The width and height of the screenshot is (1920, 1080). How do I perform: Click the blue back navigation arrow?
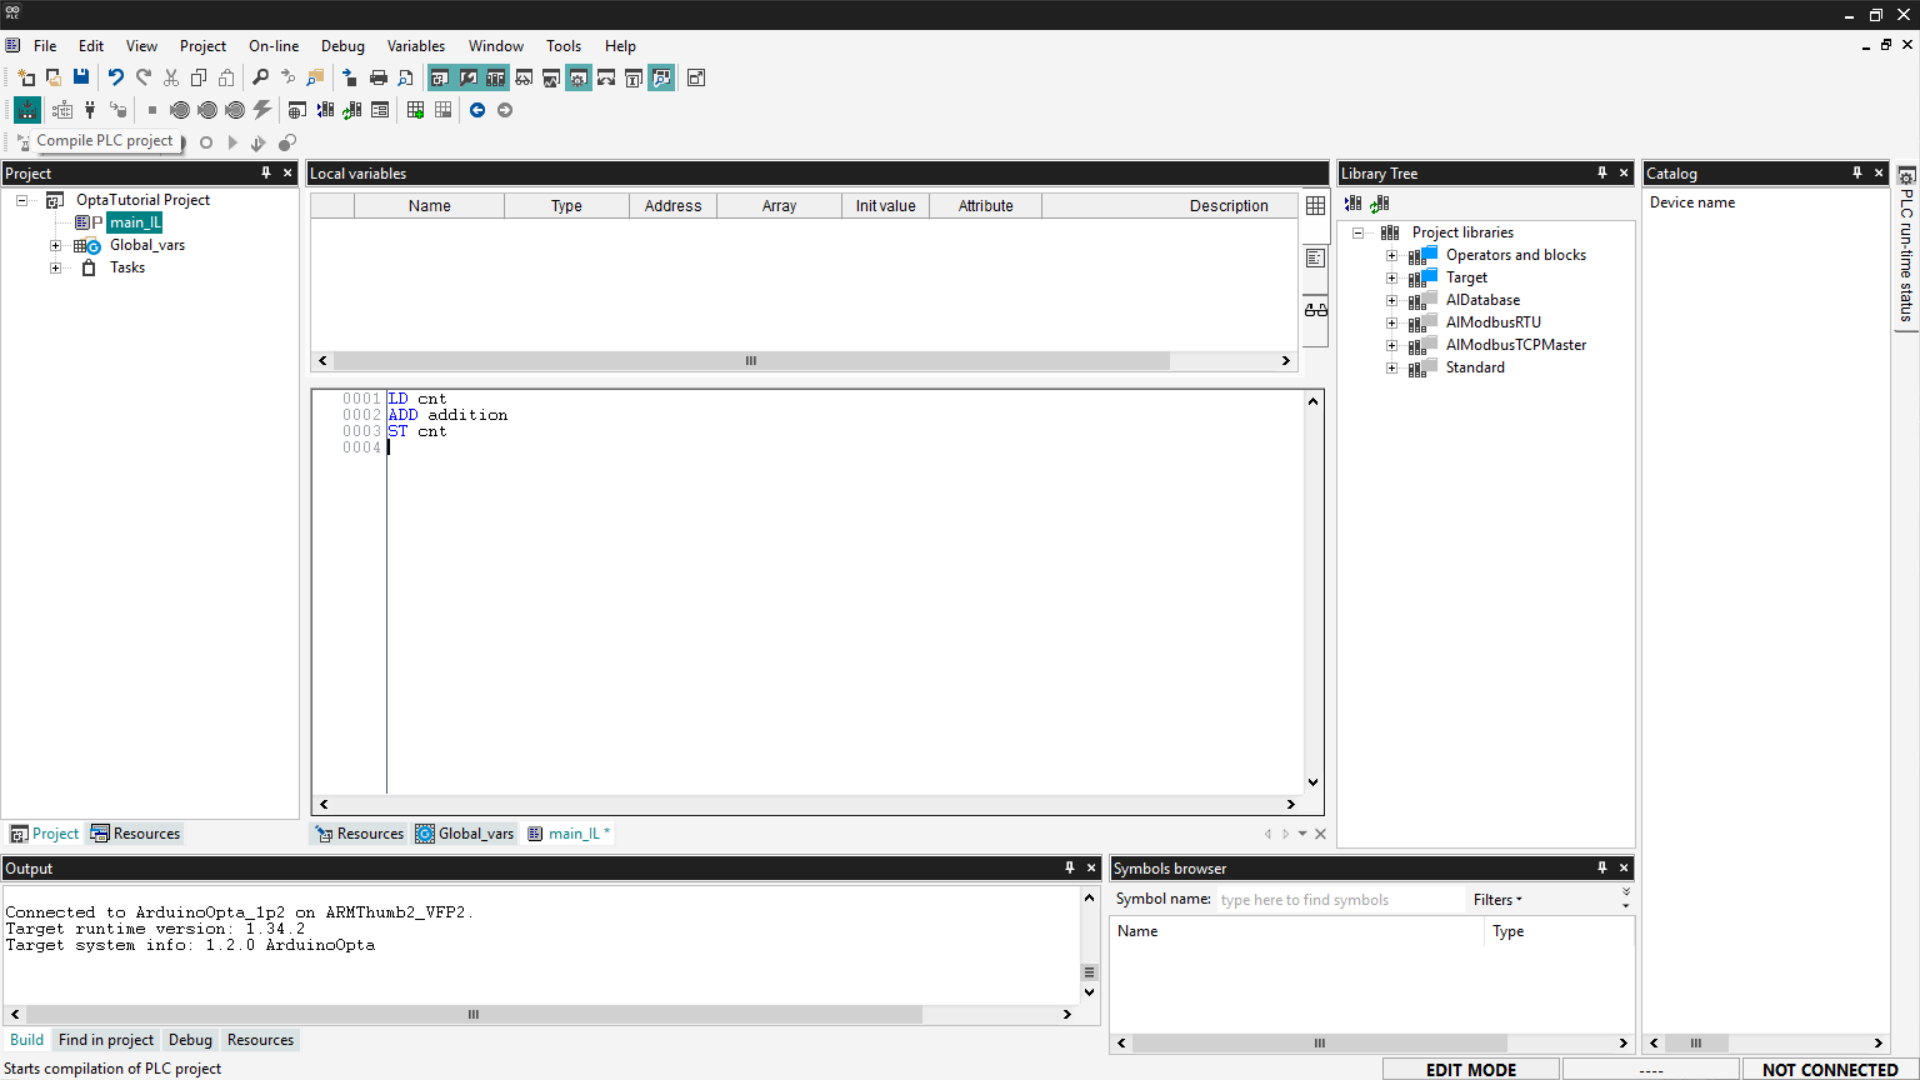pos(477,110)
